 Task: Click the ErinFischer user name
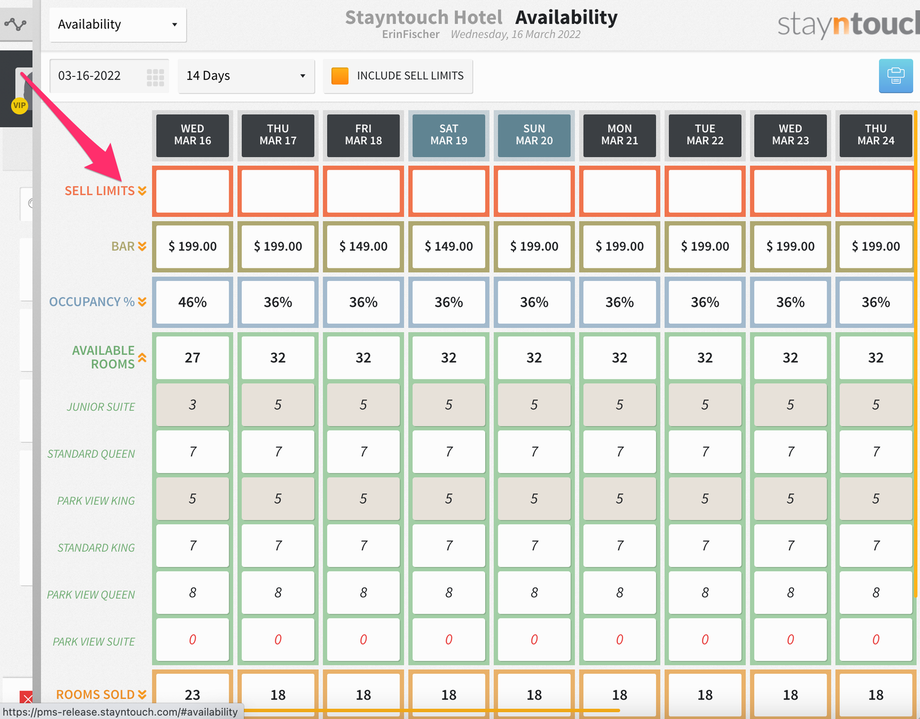coord(411,35)
